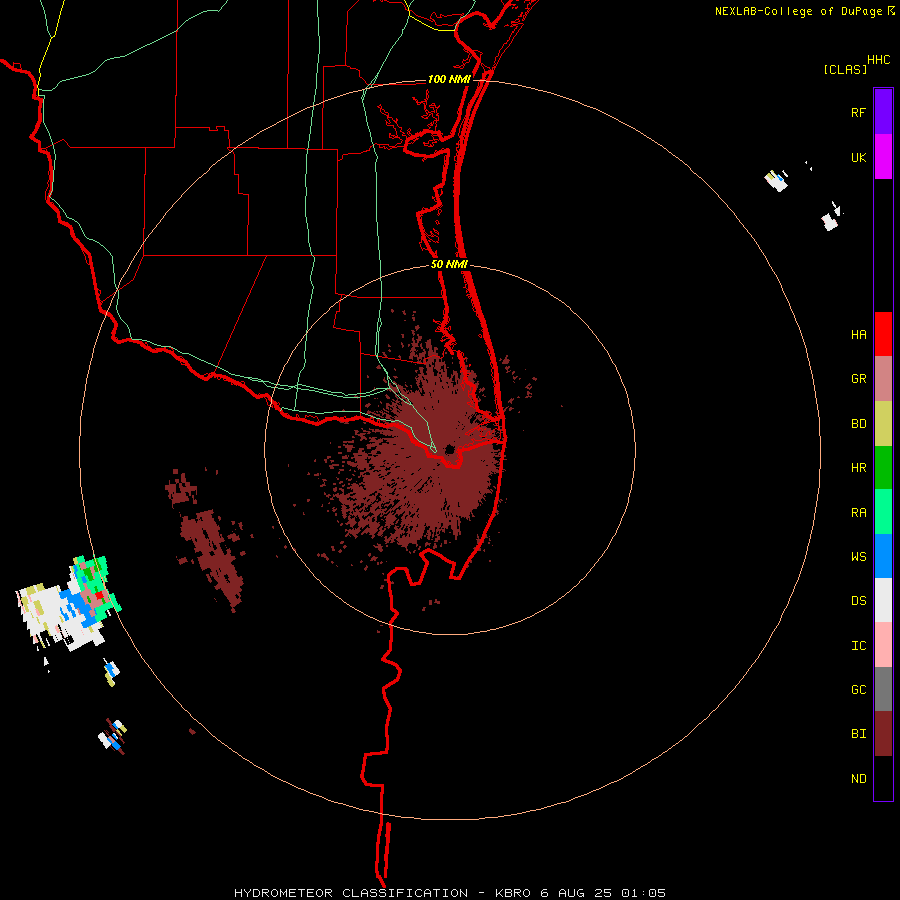
Task: Select the BD yellow legend block
Action: pyautogui.click(x=883, y=424)
